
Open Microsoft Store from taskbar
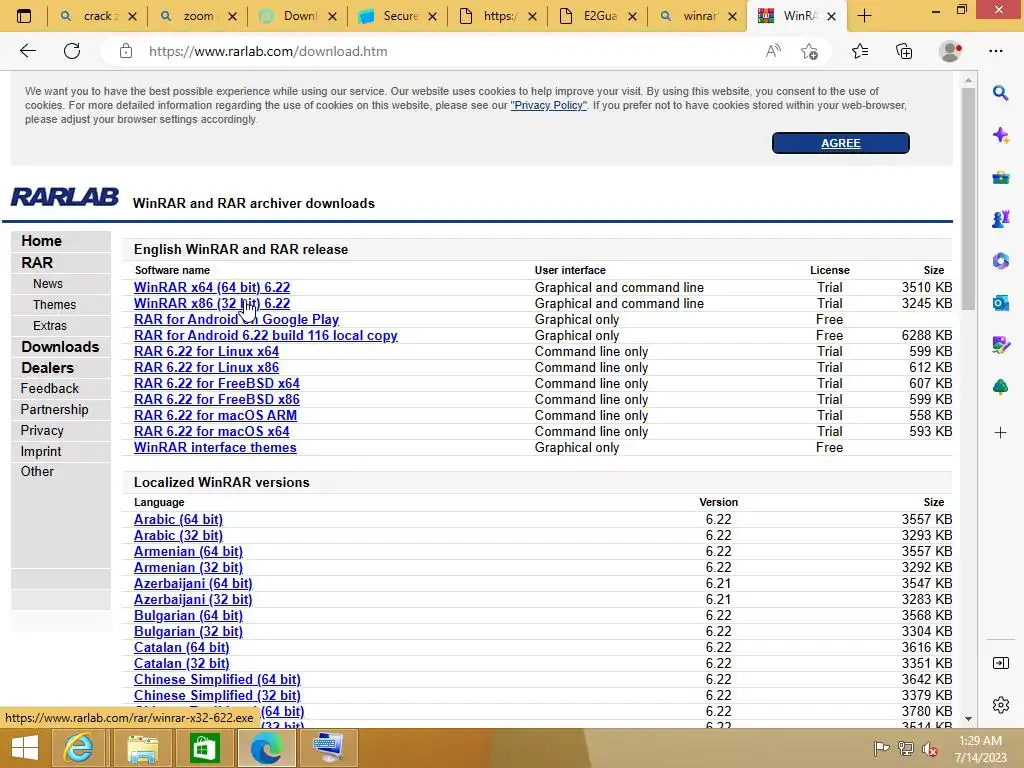click(204, 748)
